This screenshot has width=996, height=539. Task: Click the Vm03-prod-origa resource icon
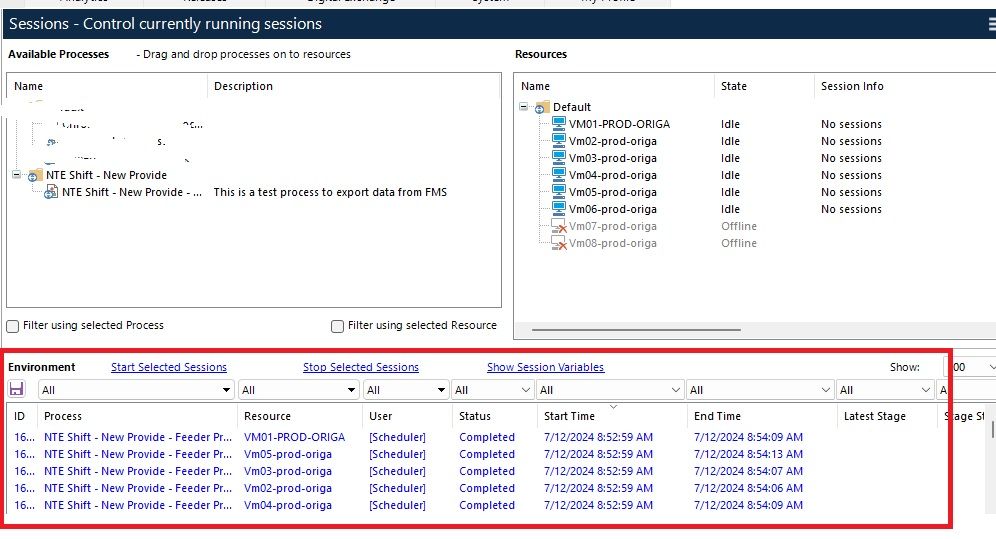point(559,158)
